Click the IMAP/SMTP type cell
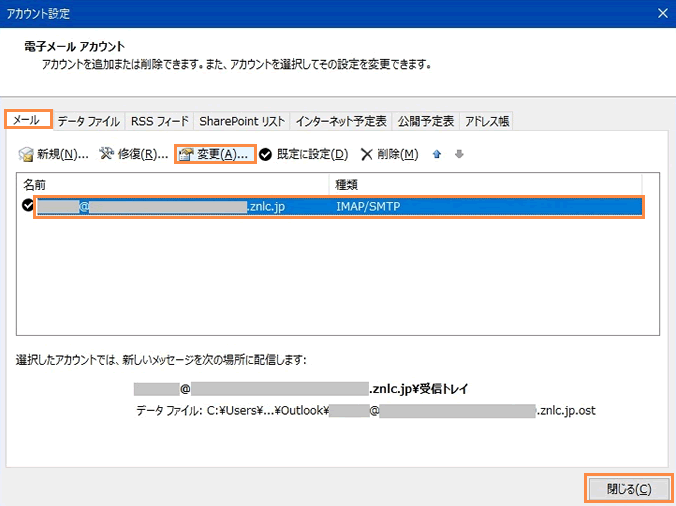This screenshot has width=676, height=506. pos(368,206)
